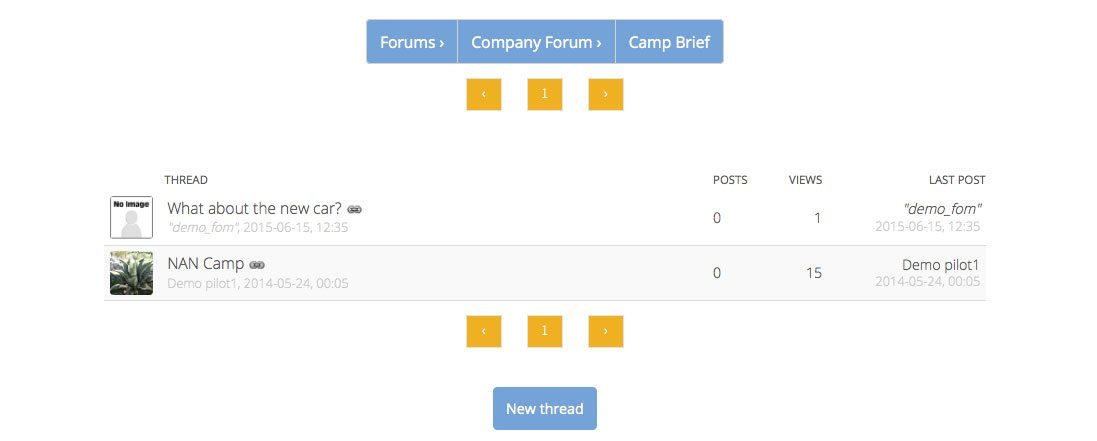Select page 1 in bottom pagination

(x=544, y=331)
